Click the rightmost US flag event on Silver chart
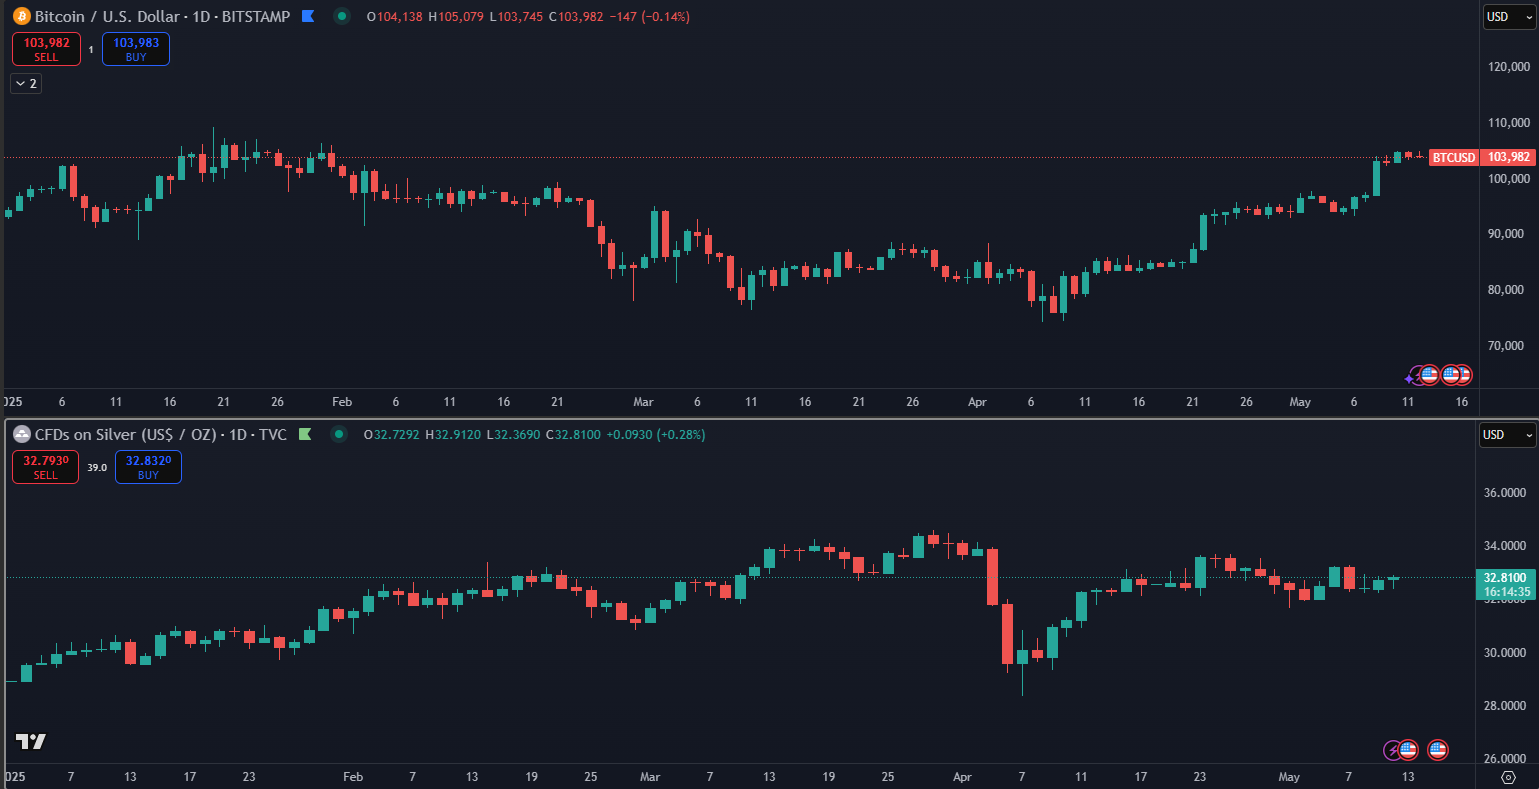The width and height of the screenshot is (1539, 789). click(x=1438, y=750)
